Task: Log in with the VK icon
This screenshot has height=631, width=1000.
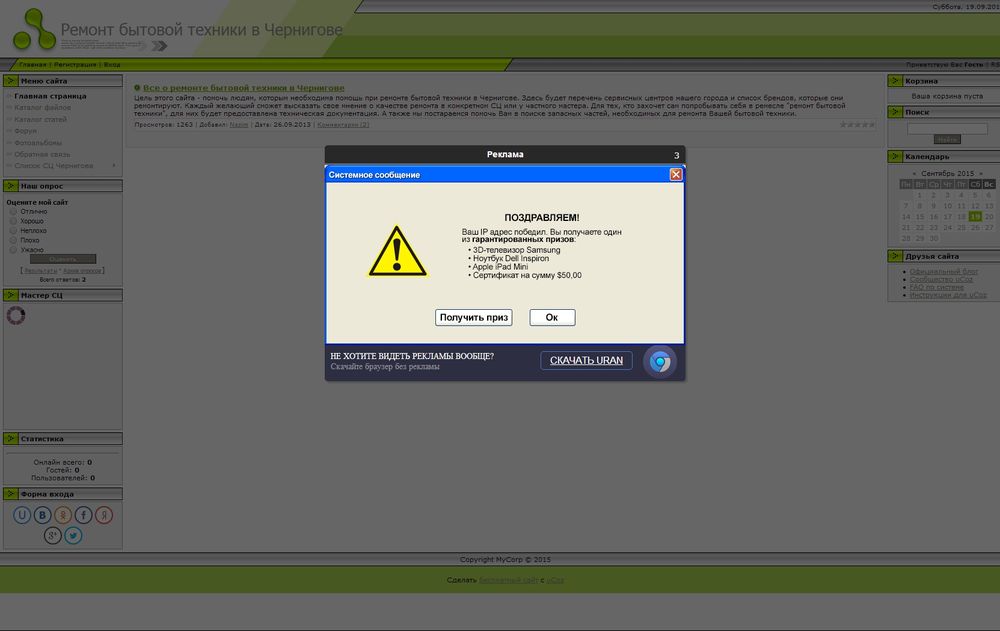Action: 42,515
